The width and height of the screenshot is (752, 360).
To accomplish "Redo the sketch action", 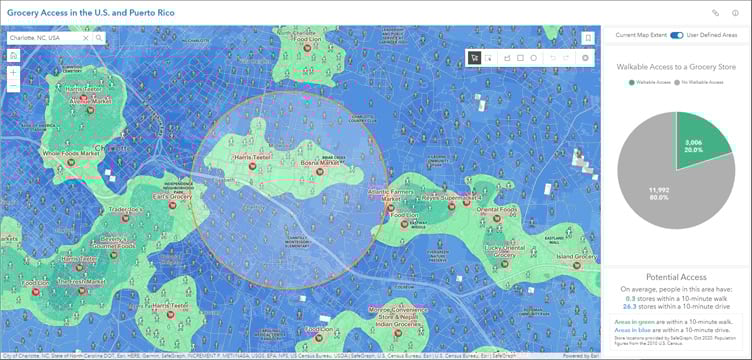I will click(x=566, y=58).
